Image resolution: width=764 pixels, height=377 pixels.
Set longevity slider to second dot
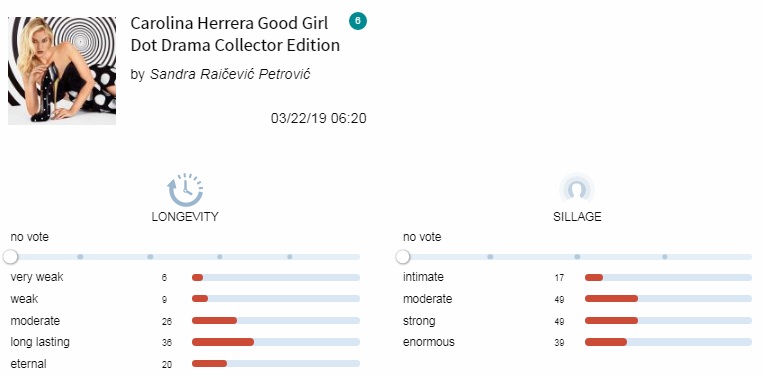point(150,257)
